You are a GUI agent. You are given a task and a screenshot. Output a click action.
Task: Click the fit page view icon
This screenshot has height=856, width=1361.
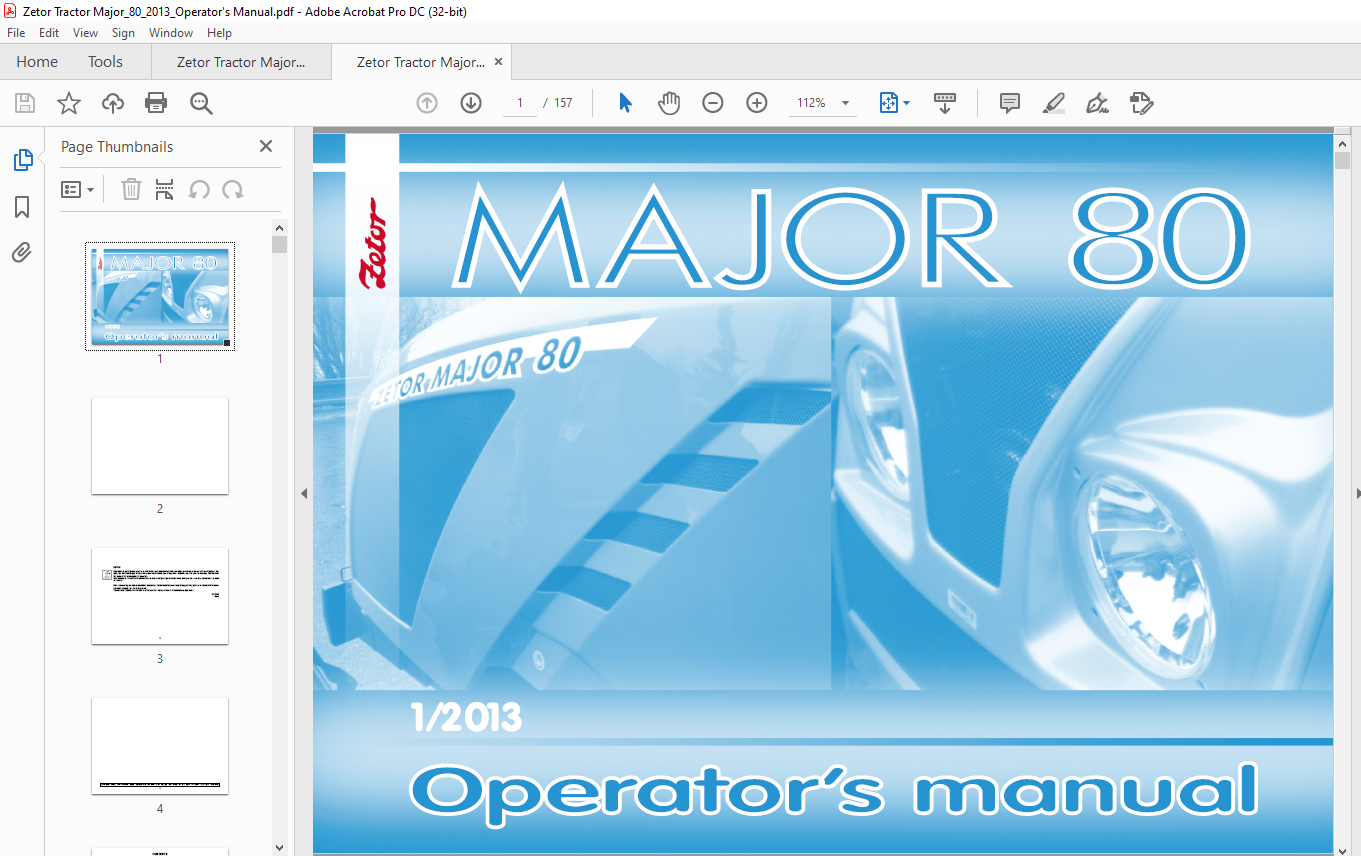(889, 103)
